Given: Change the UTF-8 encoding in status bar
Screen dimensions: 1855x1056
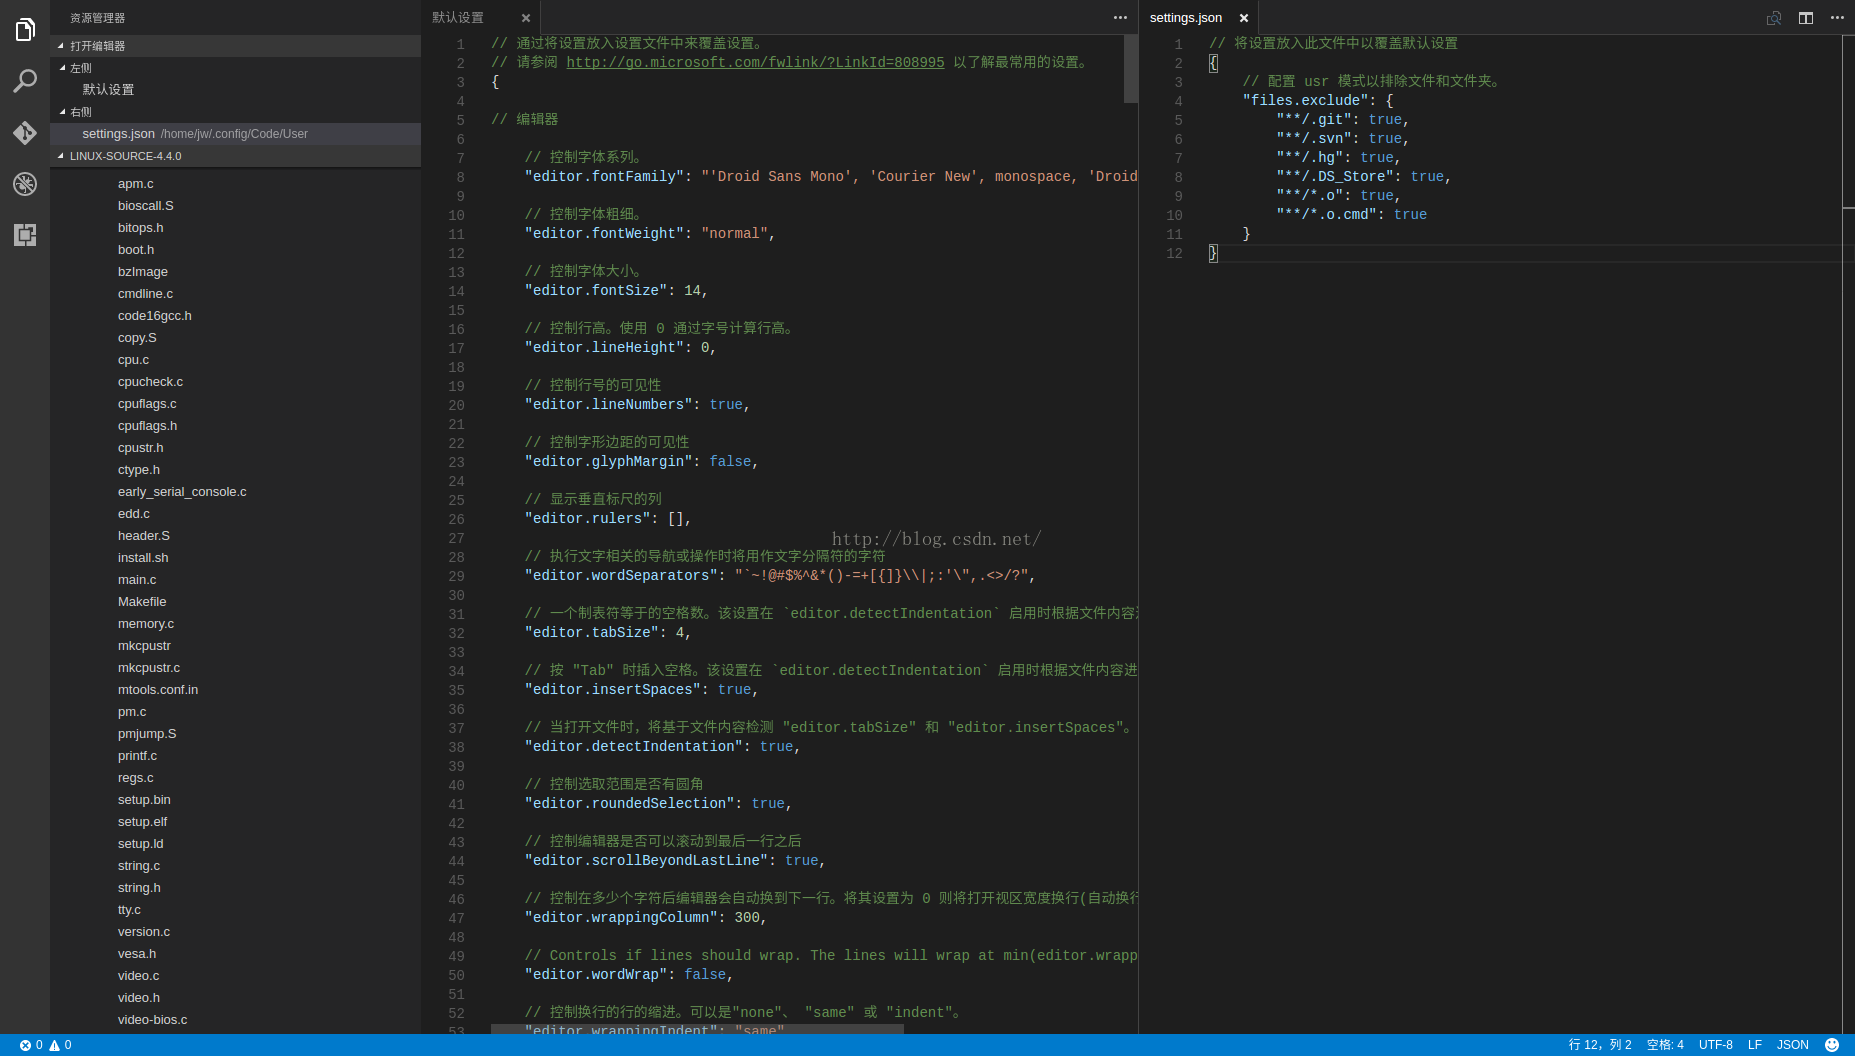Looking at the screenshot, I should tap(1716, 1045).
